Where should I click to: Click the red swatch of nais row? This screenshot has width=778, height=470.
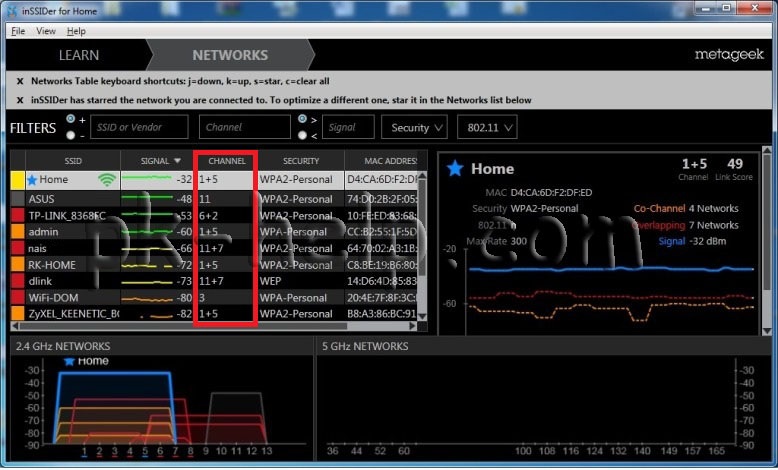[18, 248]
